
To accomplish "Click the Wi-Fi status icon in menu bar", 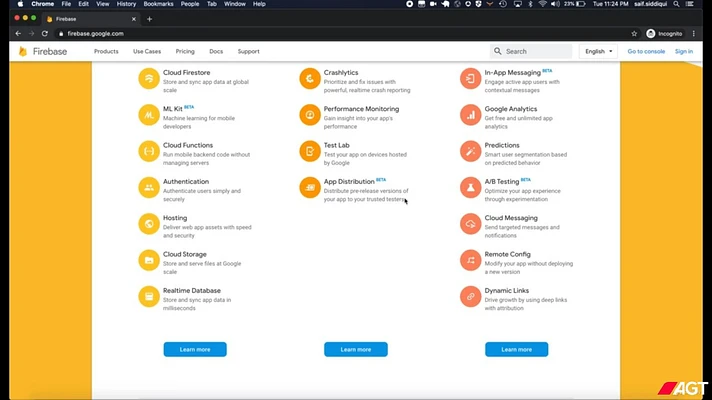I will click(x=542, y=4).
